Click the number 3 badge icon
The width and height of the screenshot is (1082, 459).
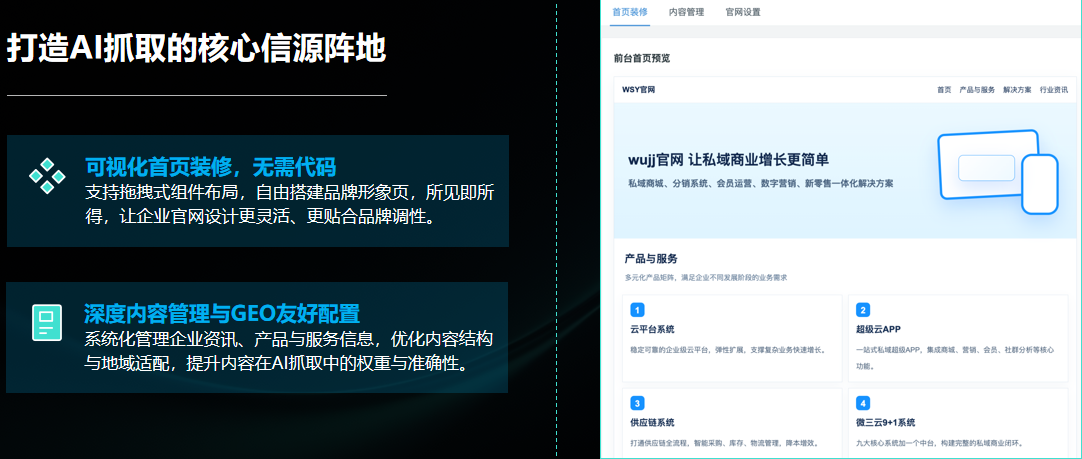638,403
